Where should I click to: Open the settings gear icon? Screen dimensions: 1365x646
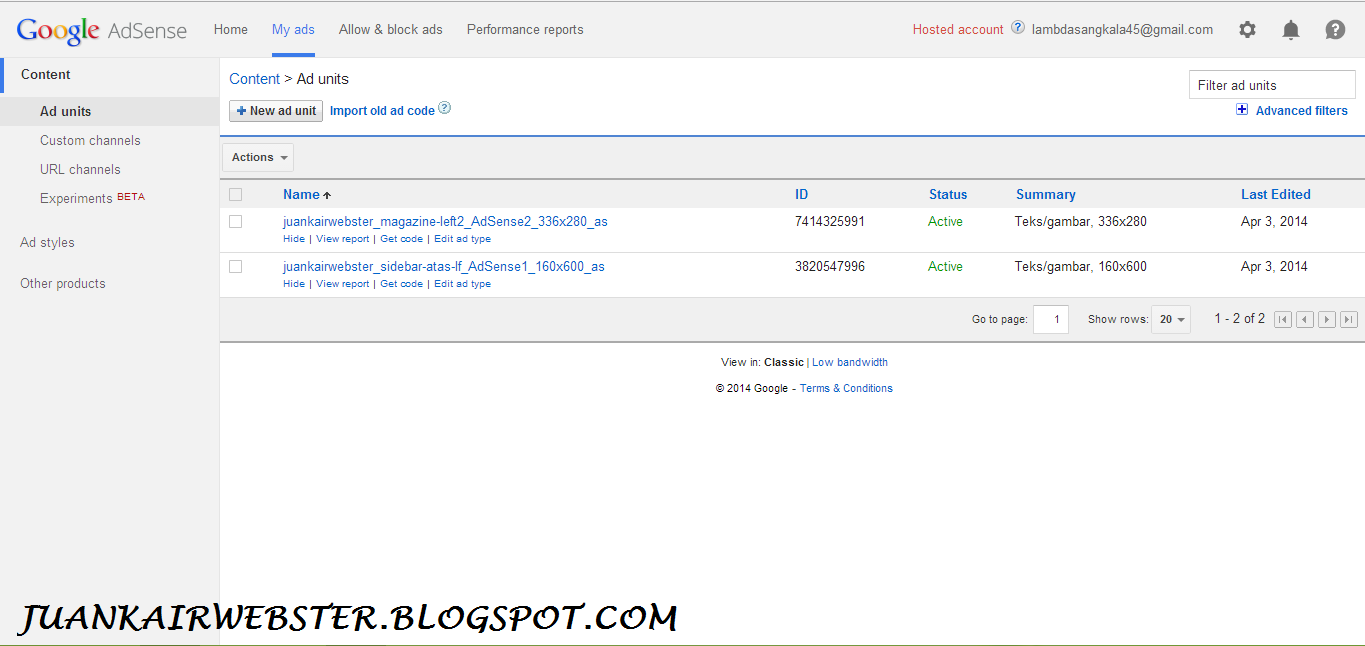[1247, 30]
